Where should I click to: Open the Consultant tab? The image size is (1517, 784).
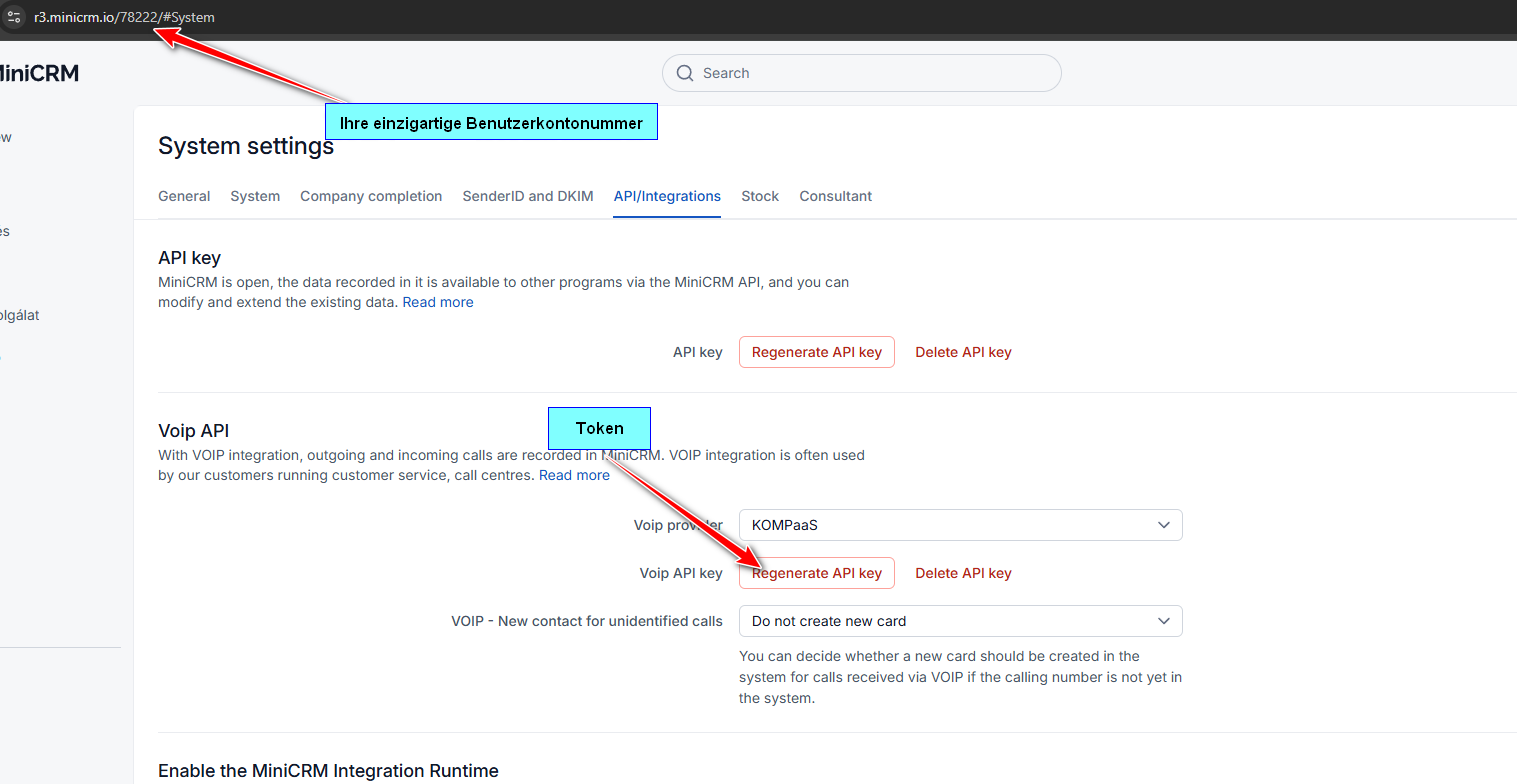point(836,196)
